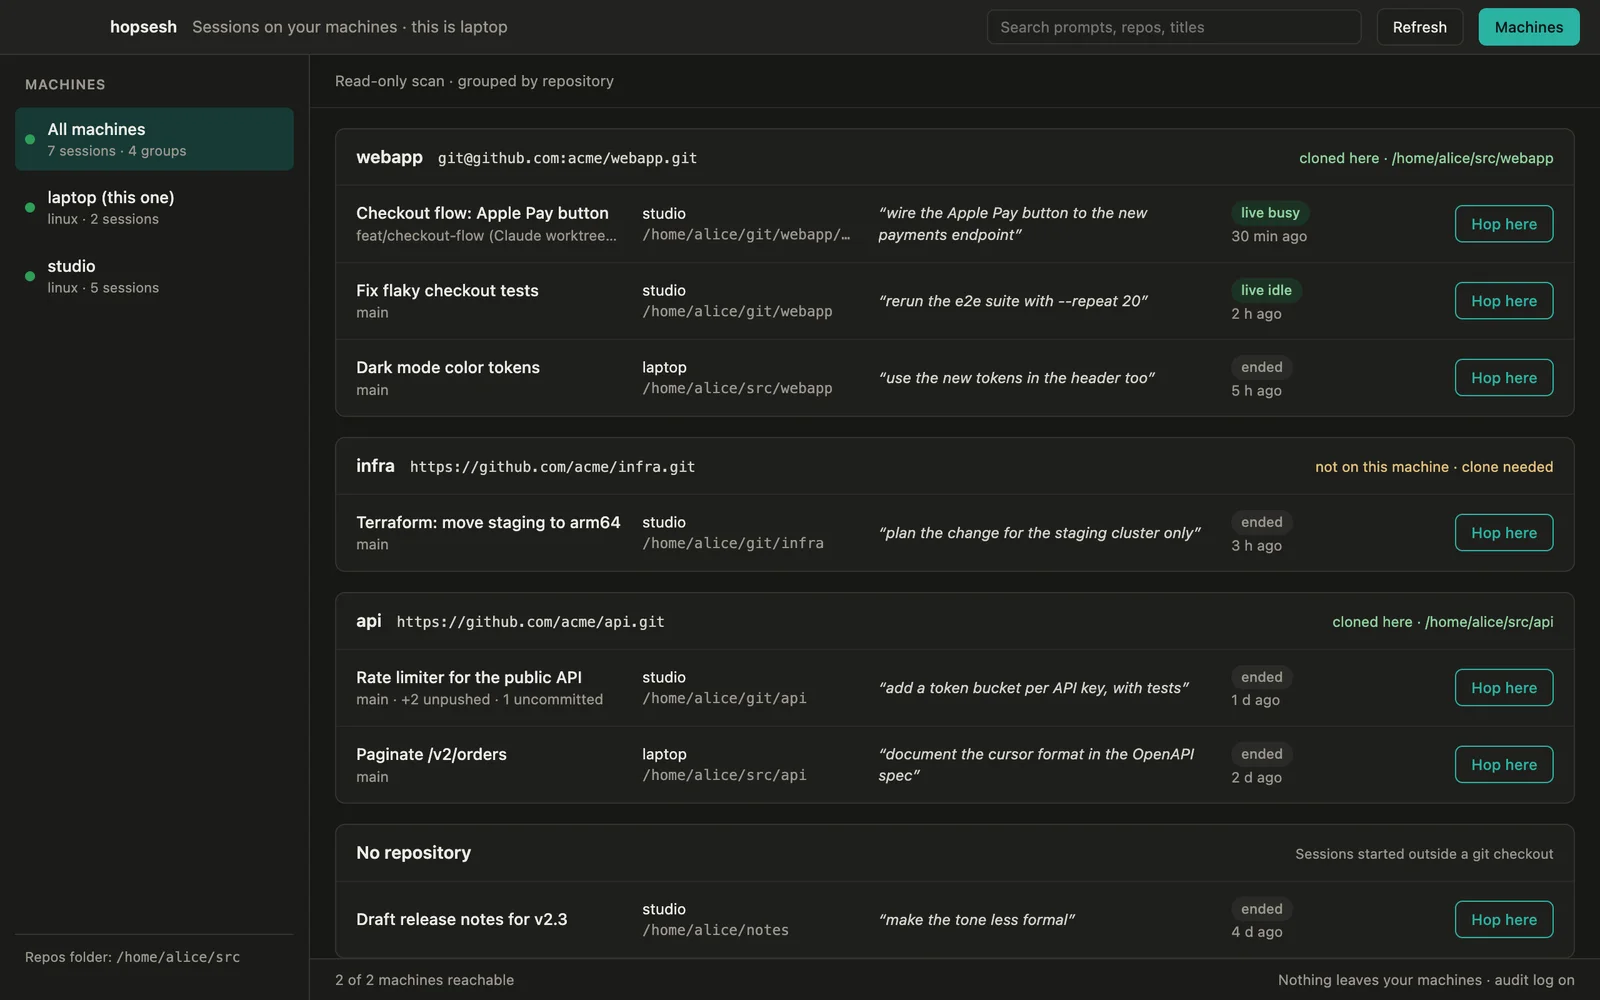The width and height of the screenshot is (1600, 1000).
Task: Click the 'live busy' status badge
Action: click(x=1270, y=213)
